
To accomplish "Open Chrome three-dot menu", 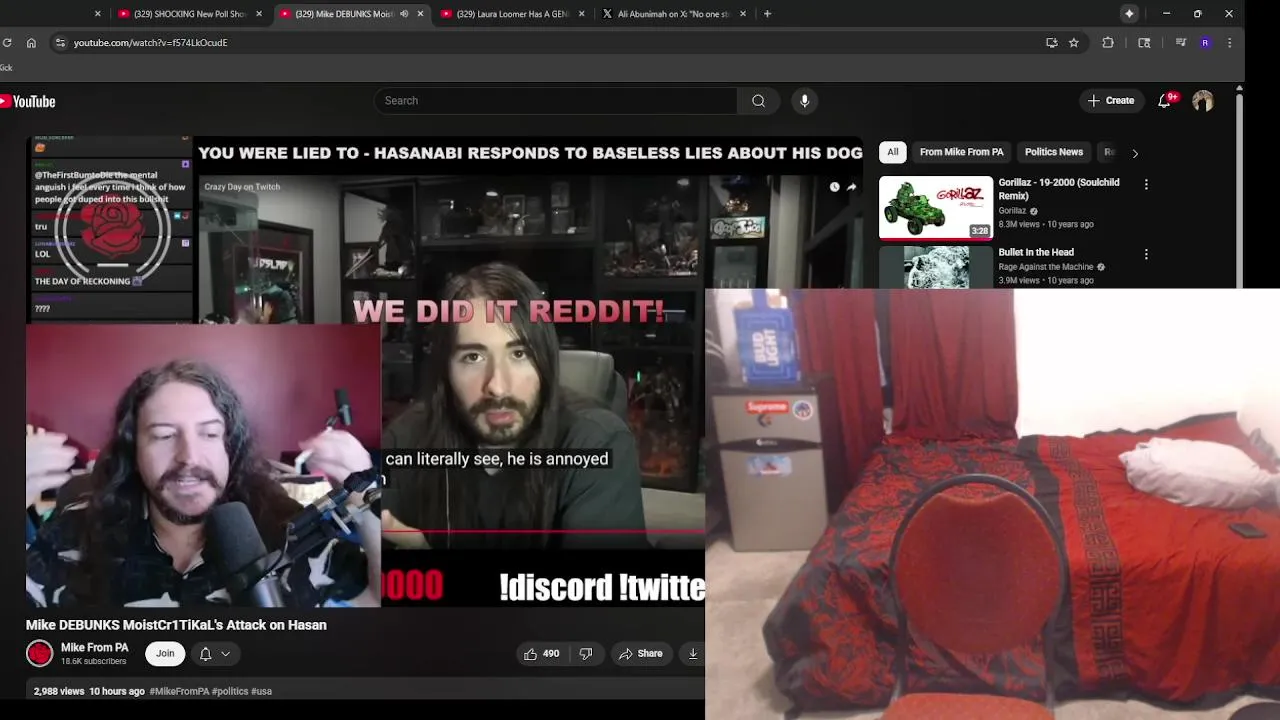I will pyautogui.click(x=1229, y=43).
